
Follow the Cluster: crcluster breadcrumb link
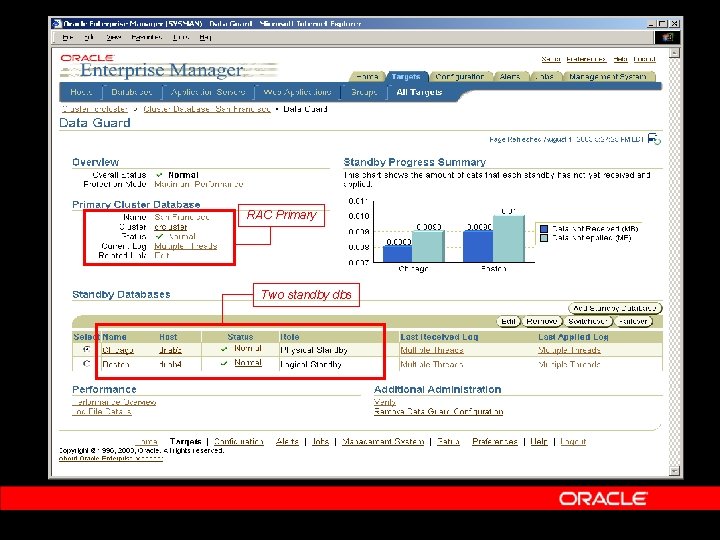[x=94, y=109]
